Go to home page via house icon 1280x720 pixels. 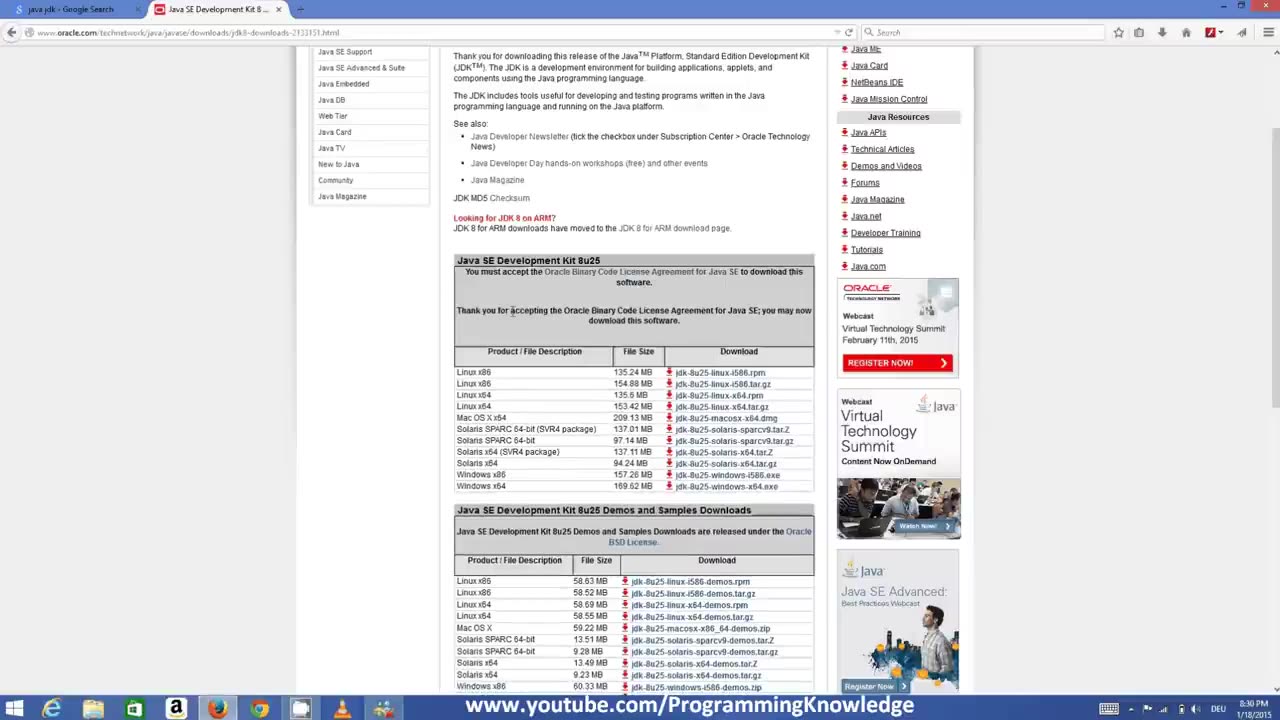[x=1186, y=32]
